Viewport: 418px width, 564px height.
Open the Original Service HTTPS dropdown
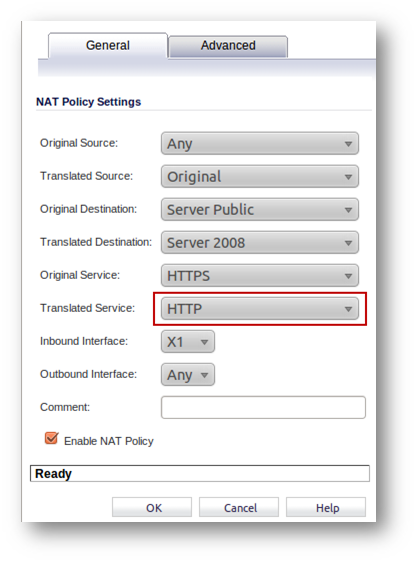(x=260, y=276)
